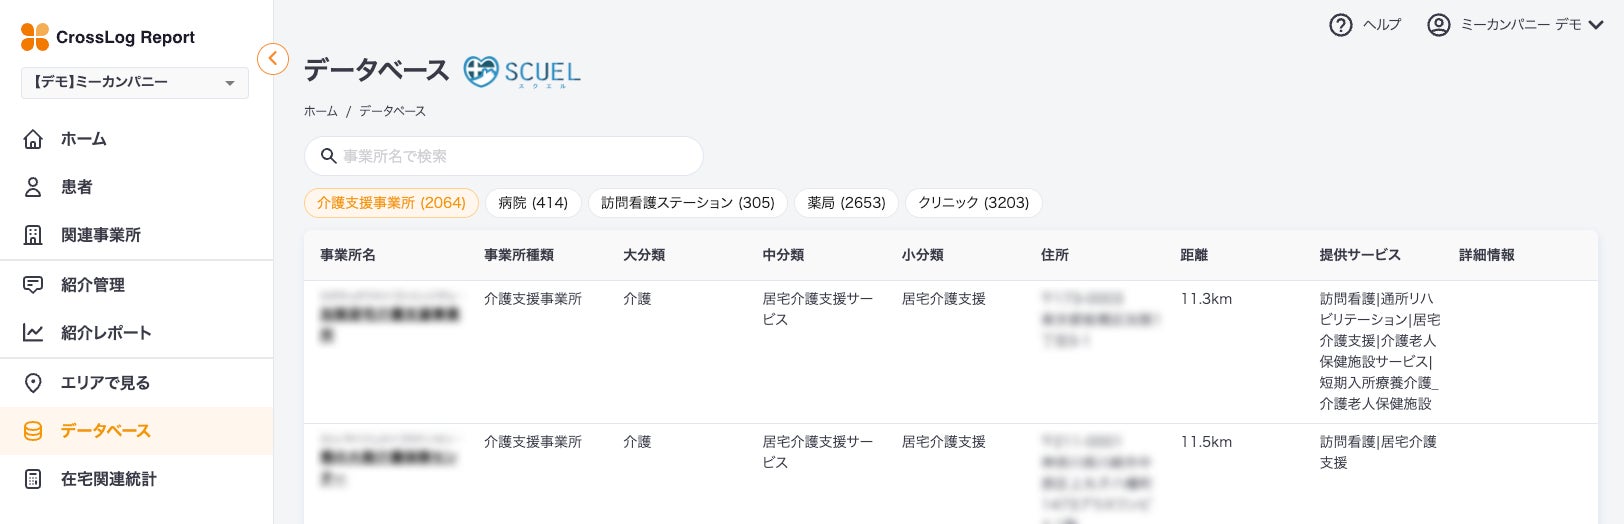The width and height of the screenshot is (1624, 524).
Task: Toggle the 訪問看護ステーション (305) filter
Action: pos(687,203)
